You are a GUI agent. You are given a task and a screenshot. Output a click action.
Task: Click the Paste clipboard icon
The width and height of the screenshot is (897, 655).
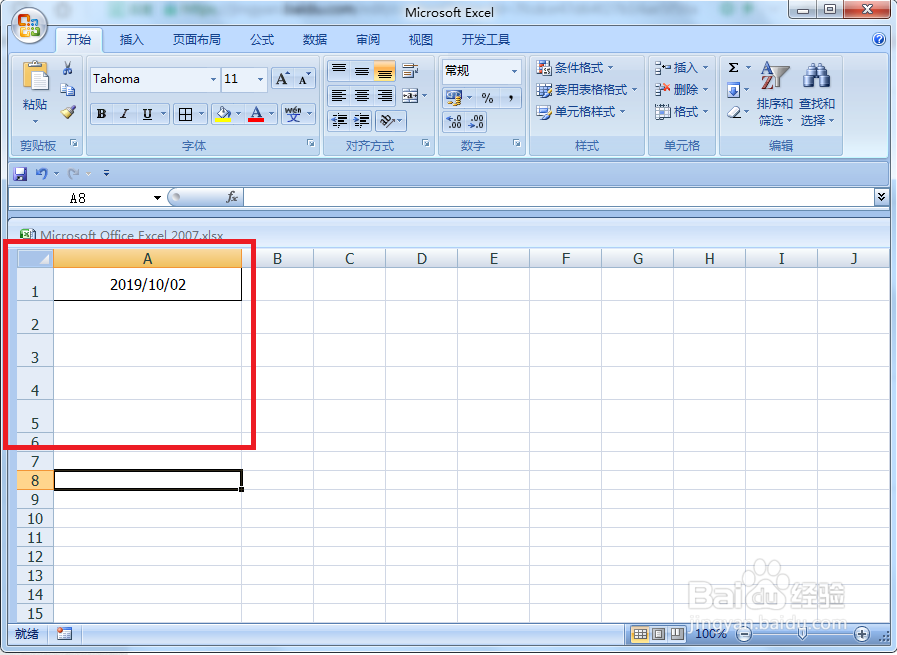point(35,76)
